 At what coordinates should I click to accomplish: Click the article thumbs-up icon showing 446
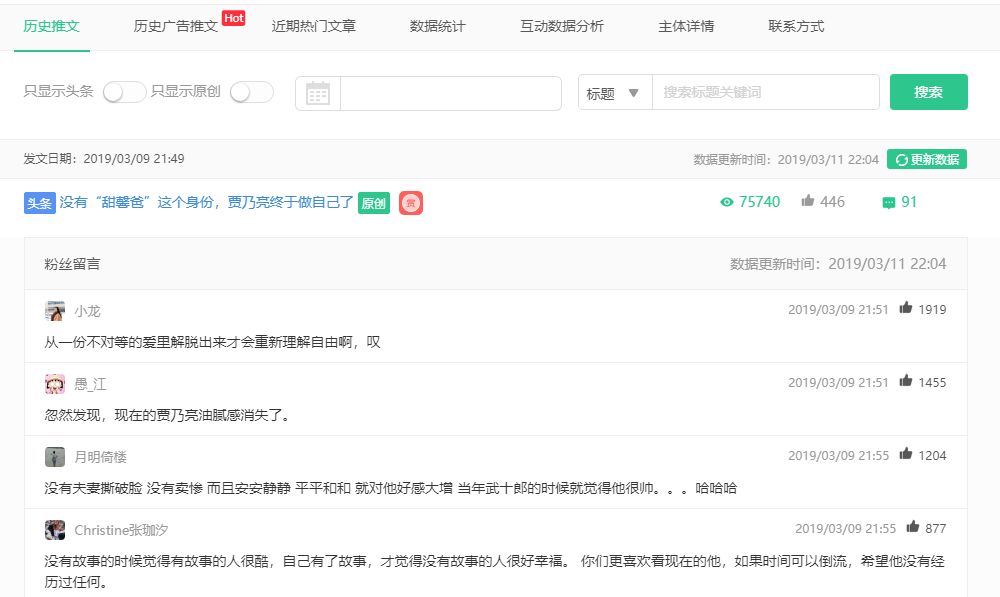pyautogui.click(x=807, y=201)
